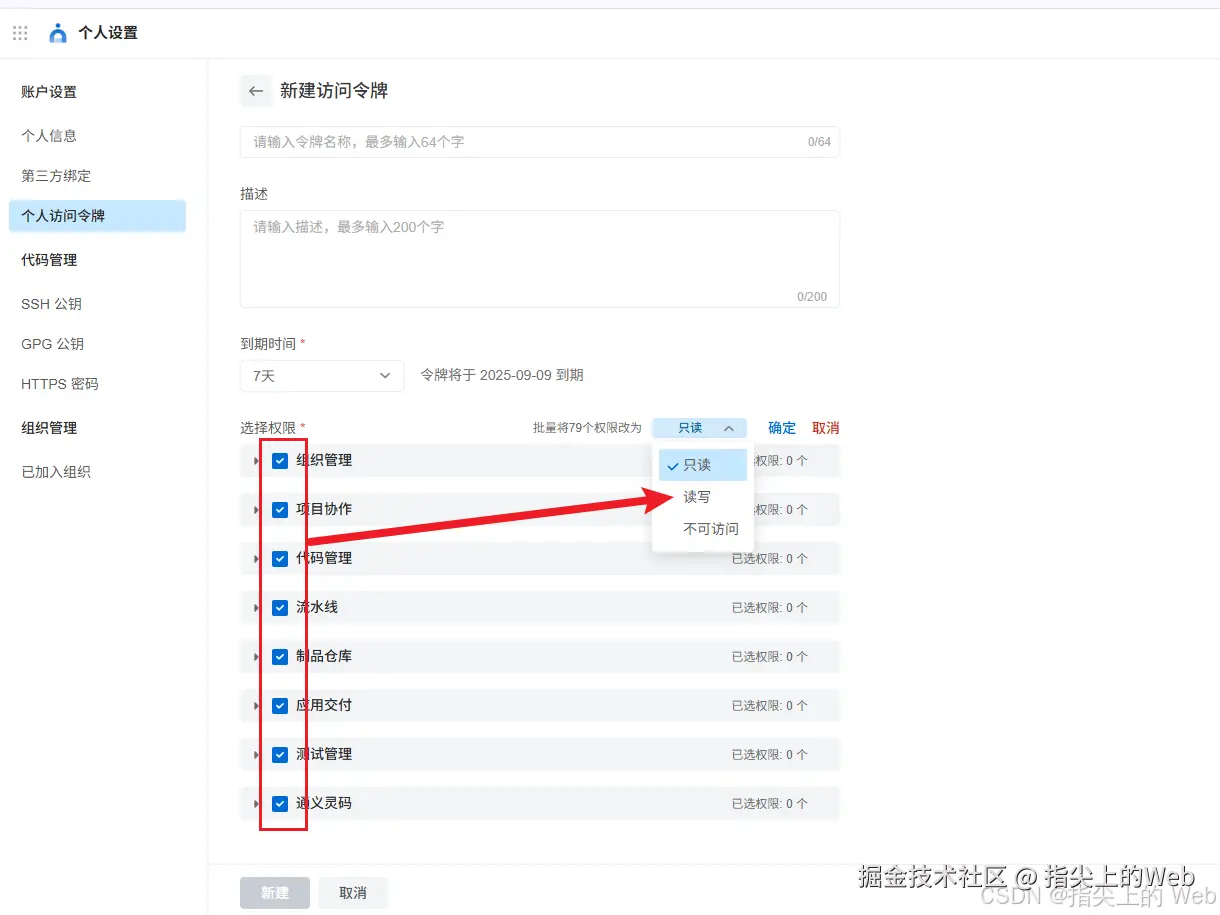Collapse the 只读 batch permission dropdown
This screenshot has width=1220, height=915.
click(699, 427)
